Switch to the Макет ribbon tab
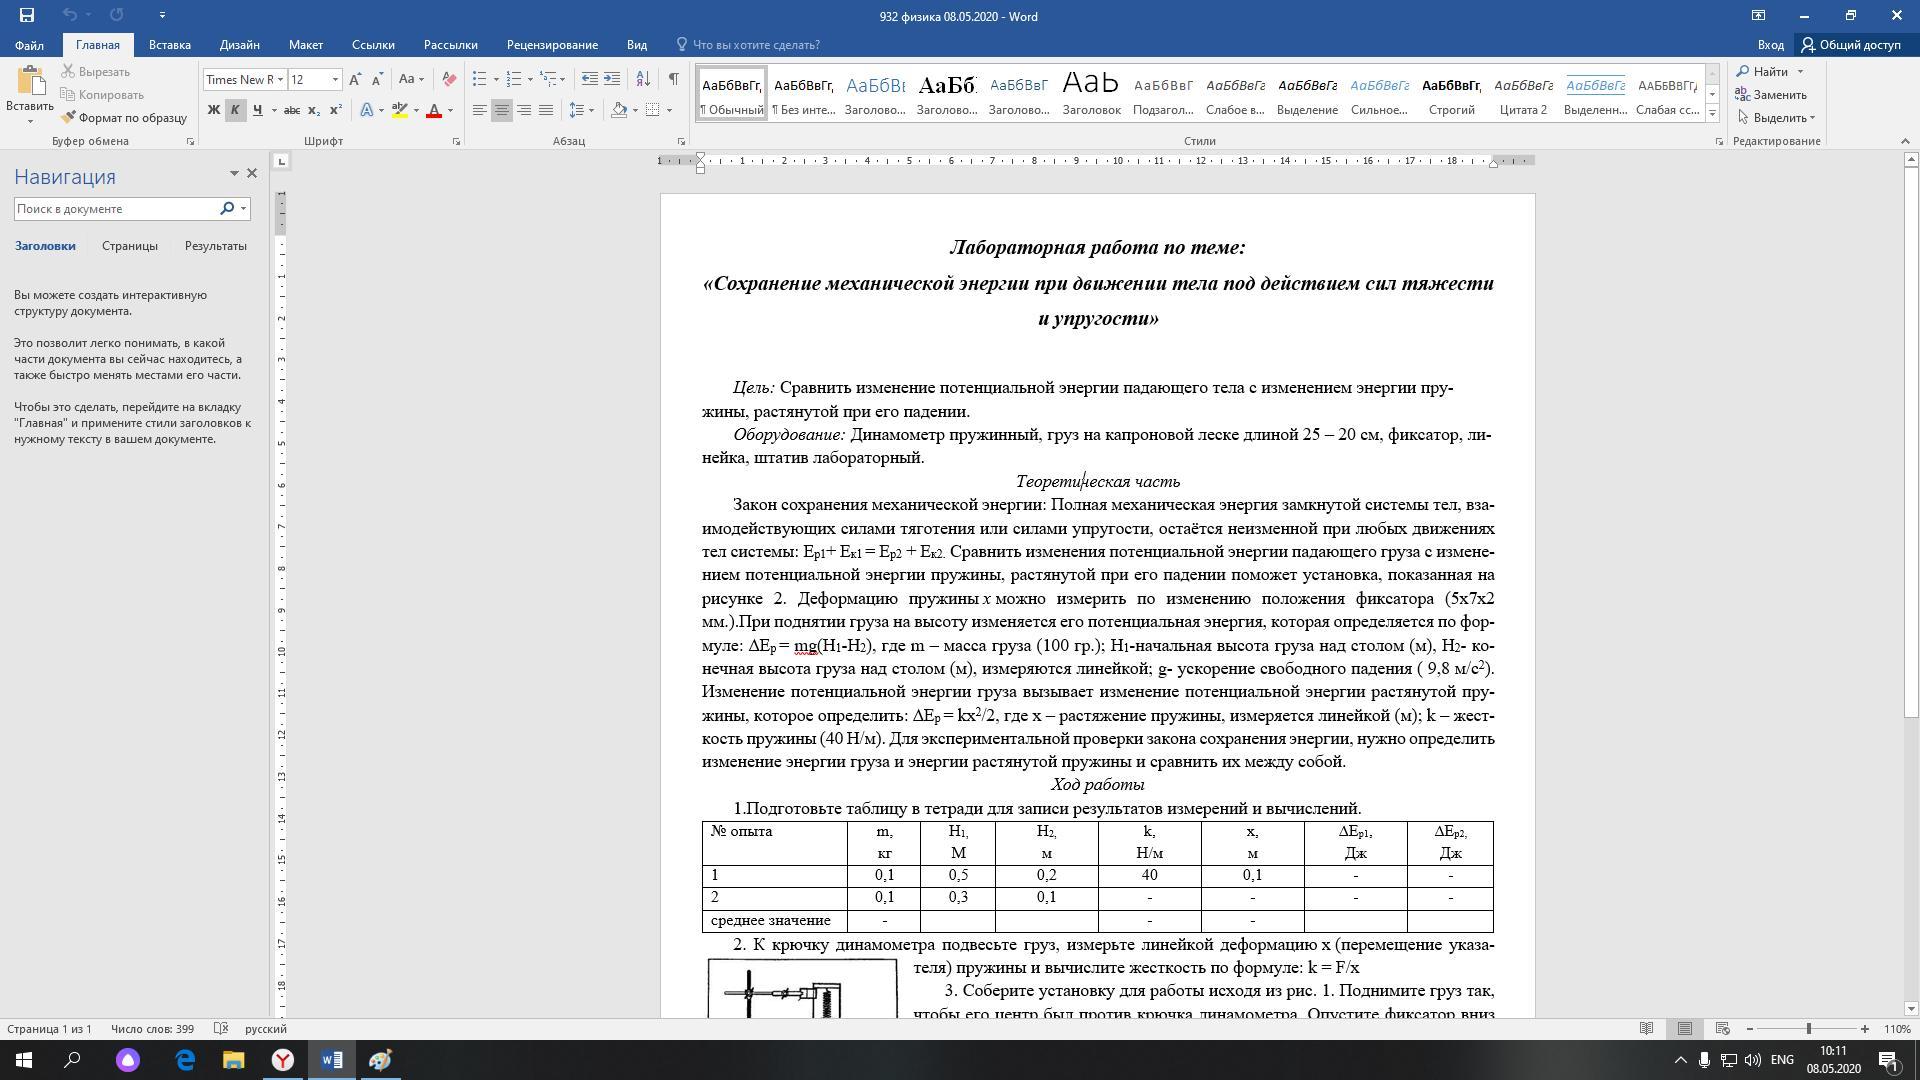Screen dimensions: 1920x1080 (x=306, y=45)
